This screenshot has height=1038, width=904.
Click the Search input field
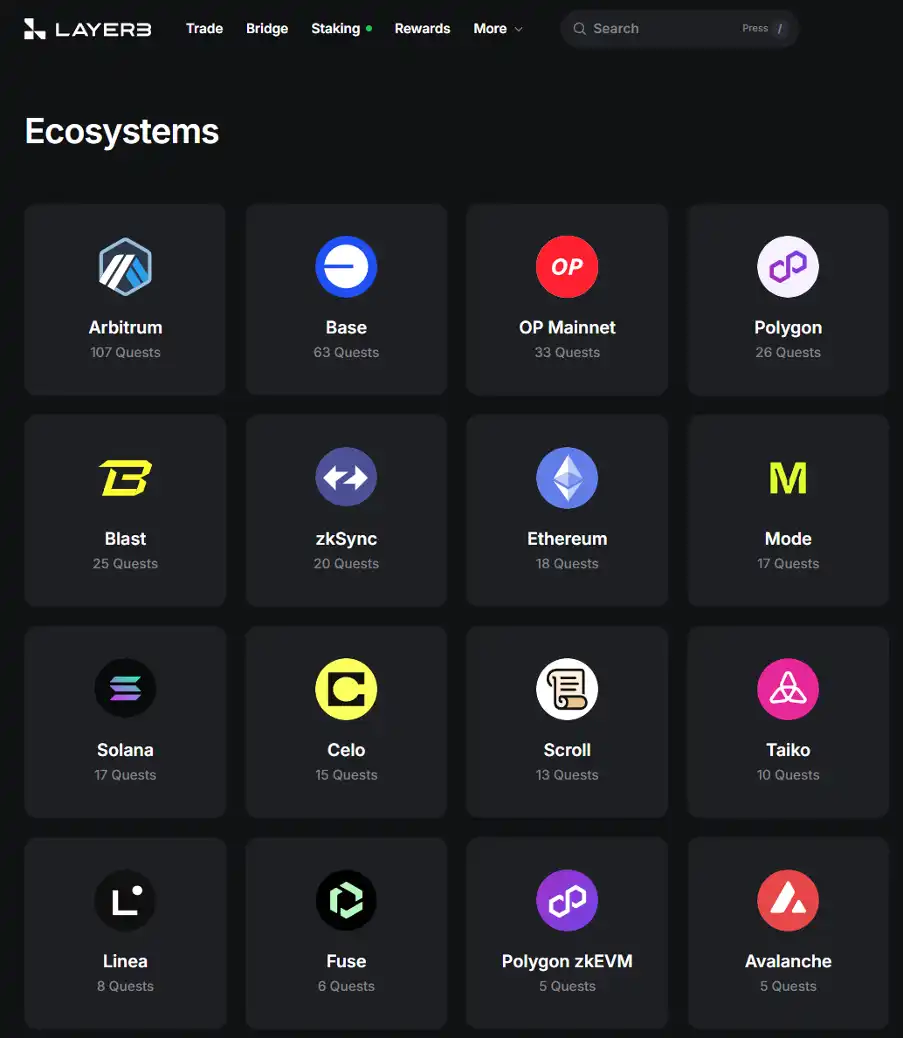pos(679,28)
